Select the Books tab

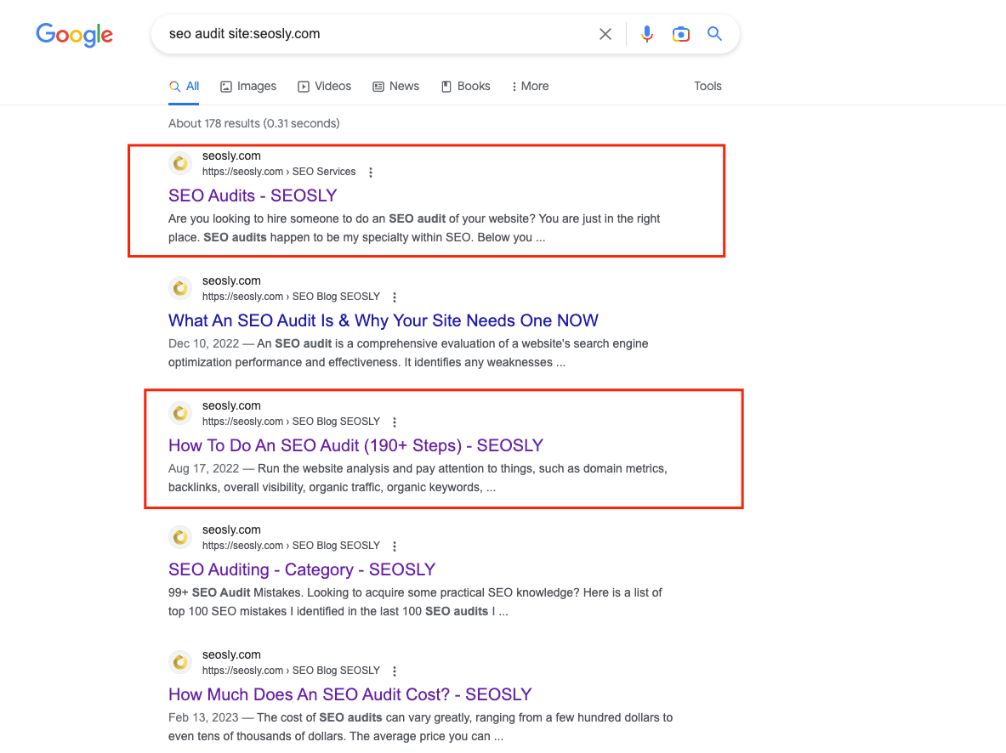tap(465, 86)
